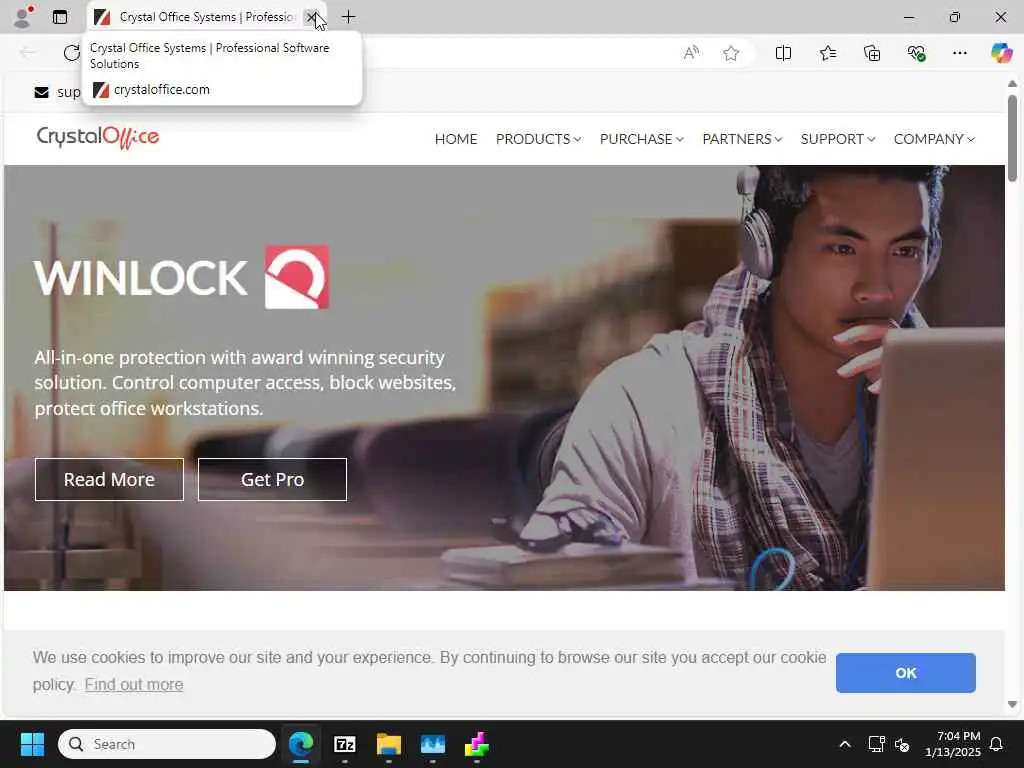Viewport: 1024px width, 768px height.
Task: Open File Explorer from the taskbar
Action: [x=389, y=744]
